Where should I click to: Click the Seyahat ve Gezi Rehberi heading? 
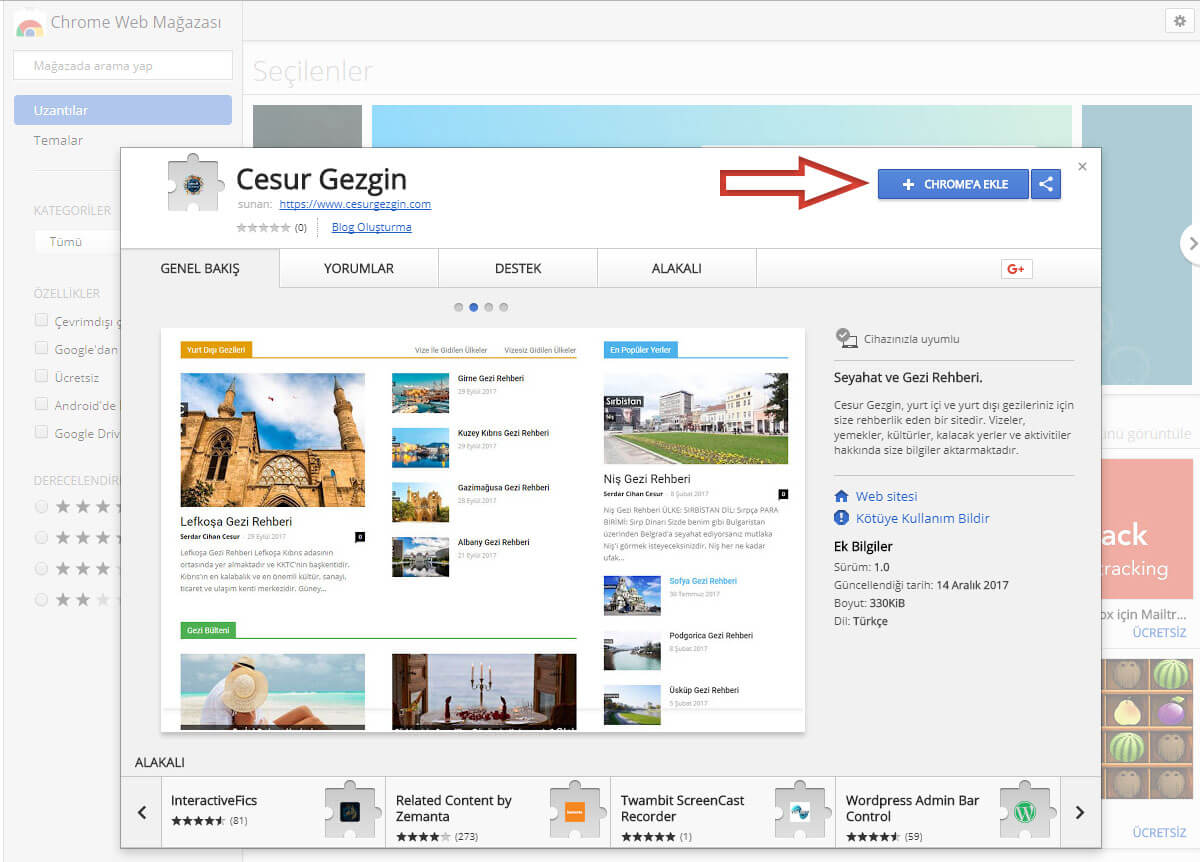pos(908,377)
